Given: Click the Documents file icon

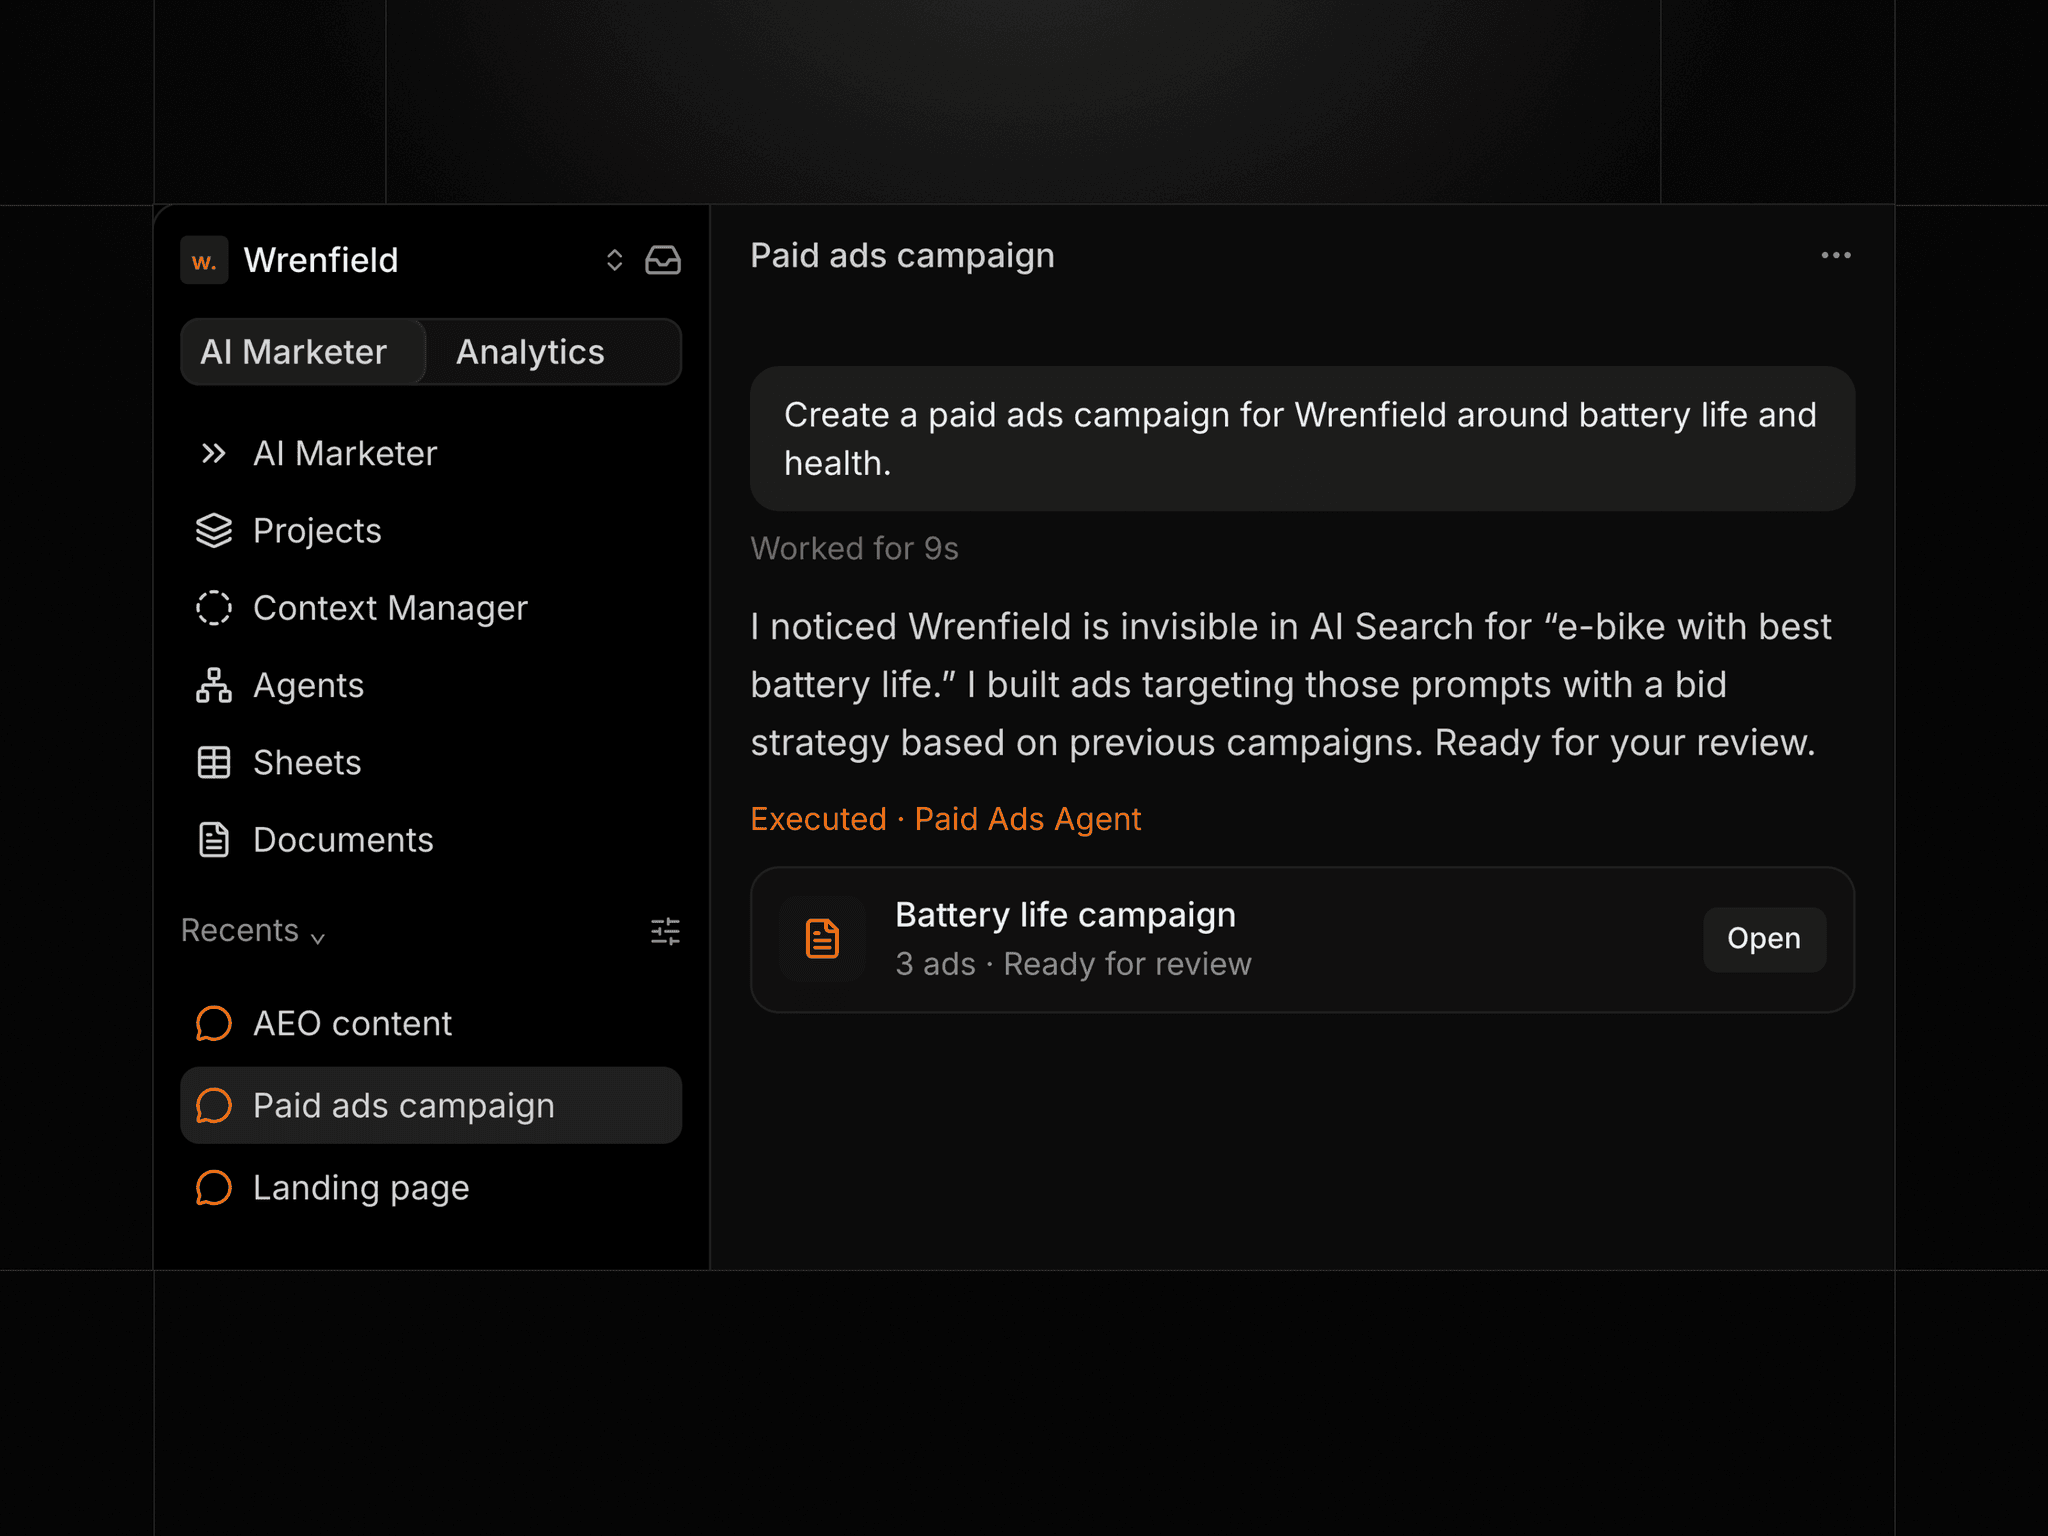Looking at the screenshot, I should (214, 840).
